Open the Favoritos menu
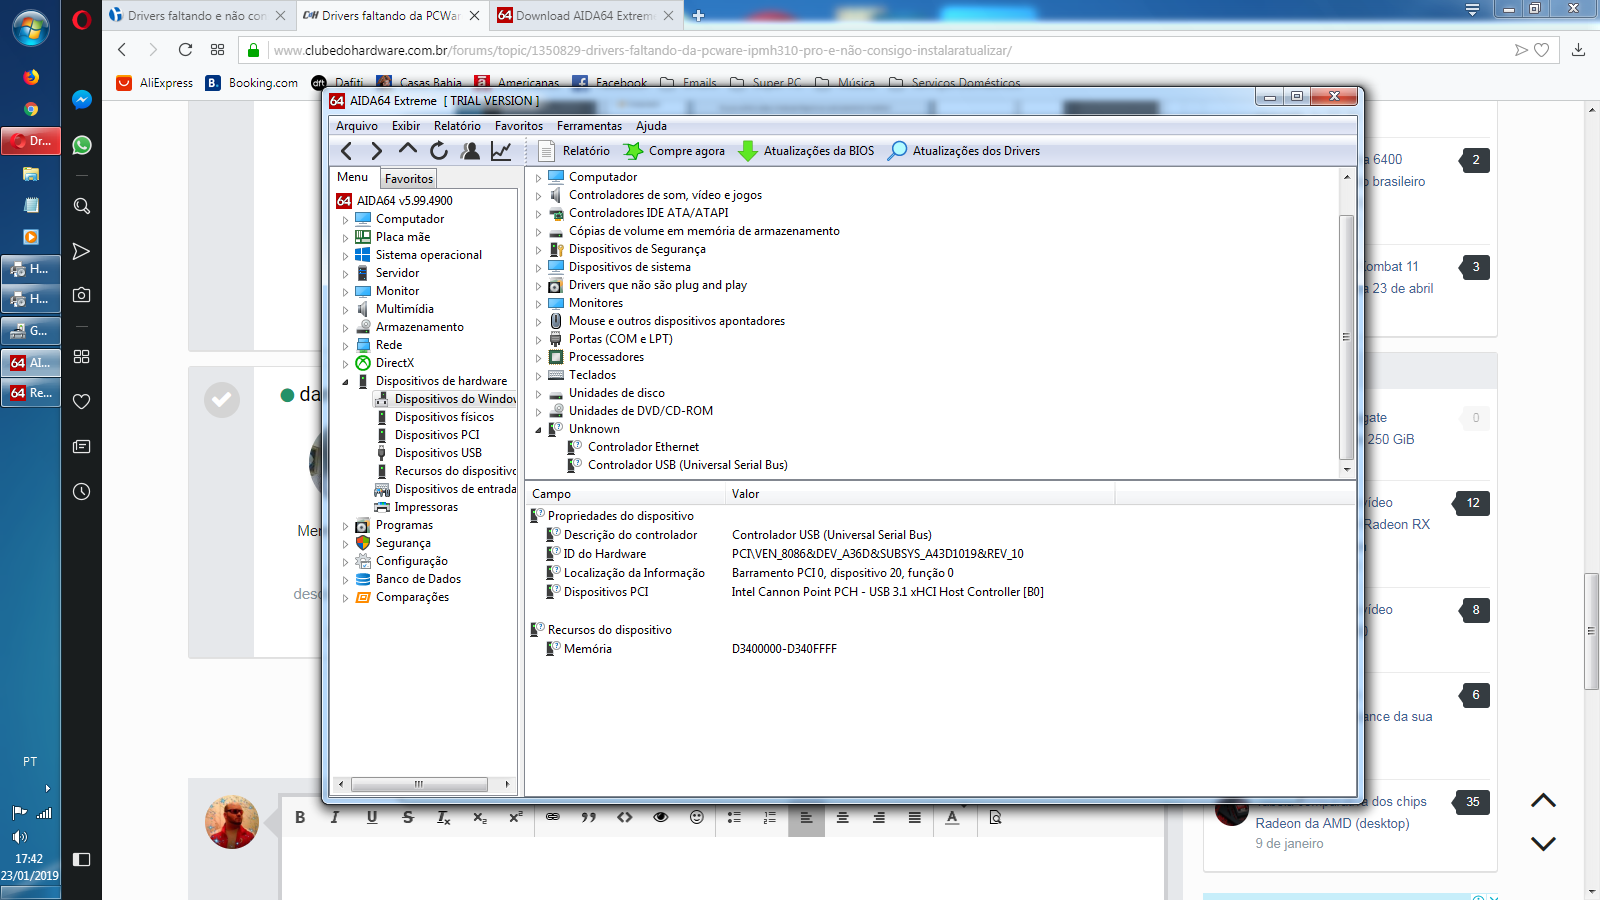 (x=519, y=126)
